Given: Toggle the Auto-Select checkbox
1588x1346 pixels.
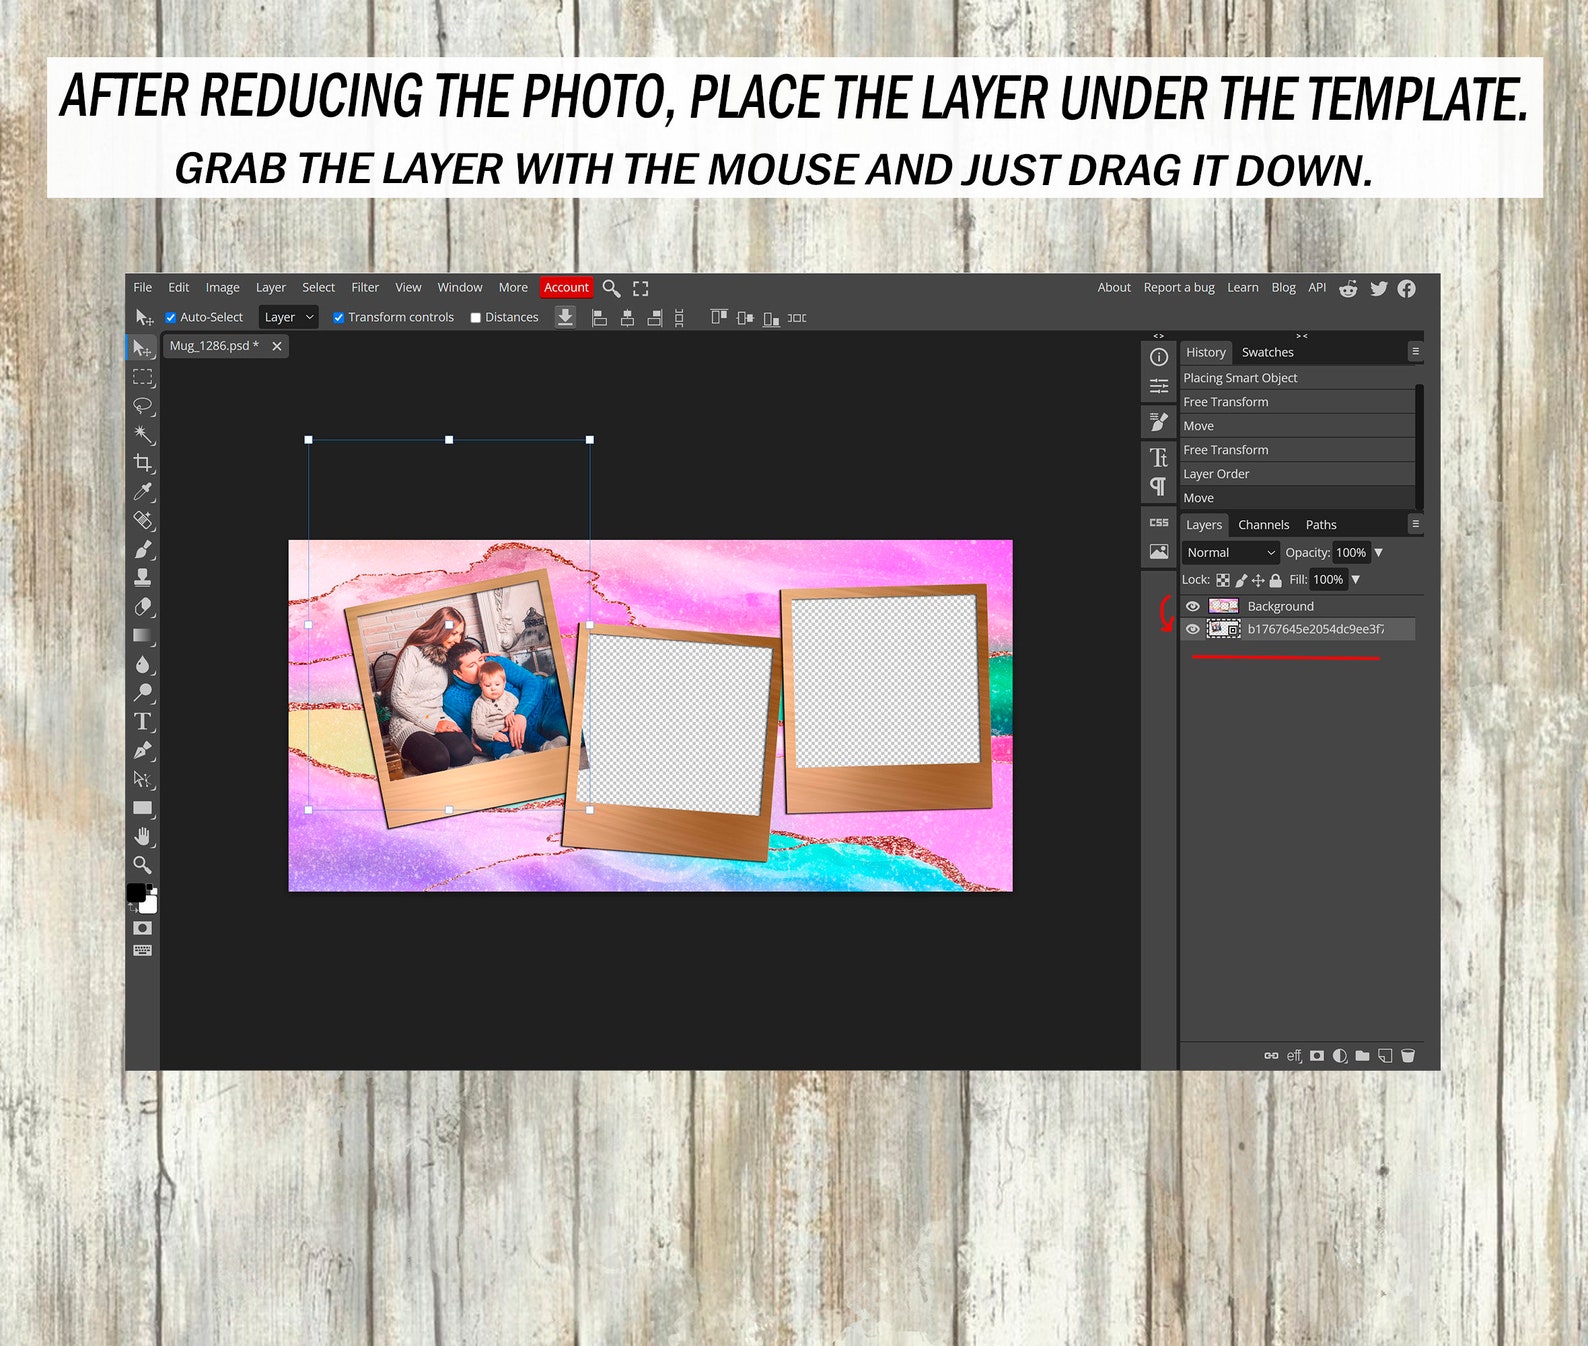Looking at the screenshot, I should (170, 318).
